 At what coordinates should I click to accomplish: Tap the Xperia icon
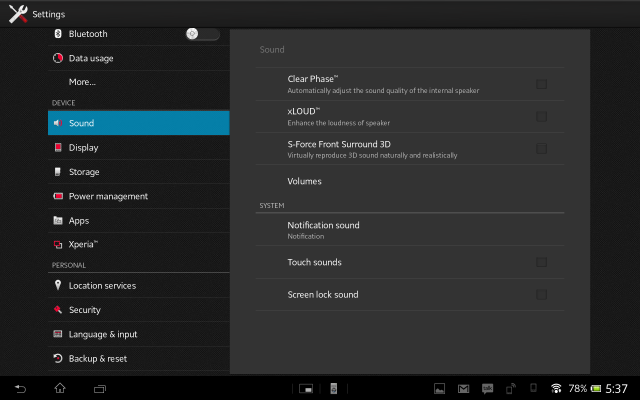tap(58, 244)
